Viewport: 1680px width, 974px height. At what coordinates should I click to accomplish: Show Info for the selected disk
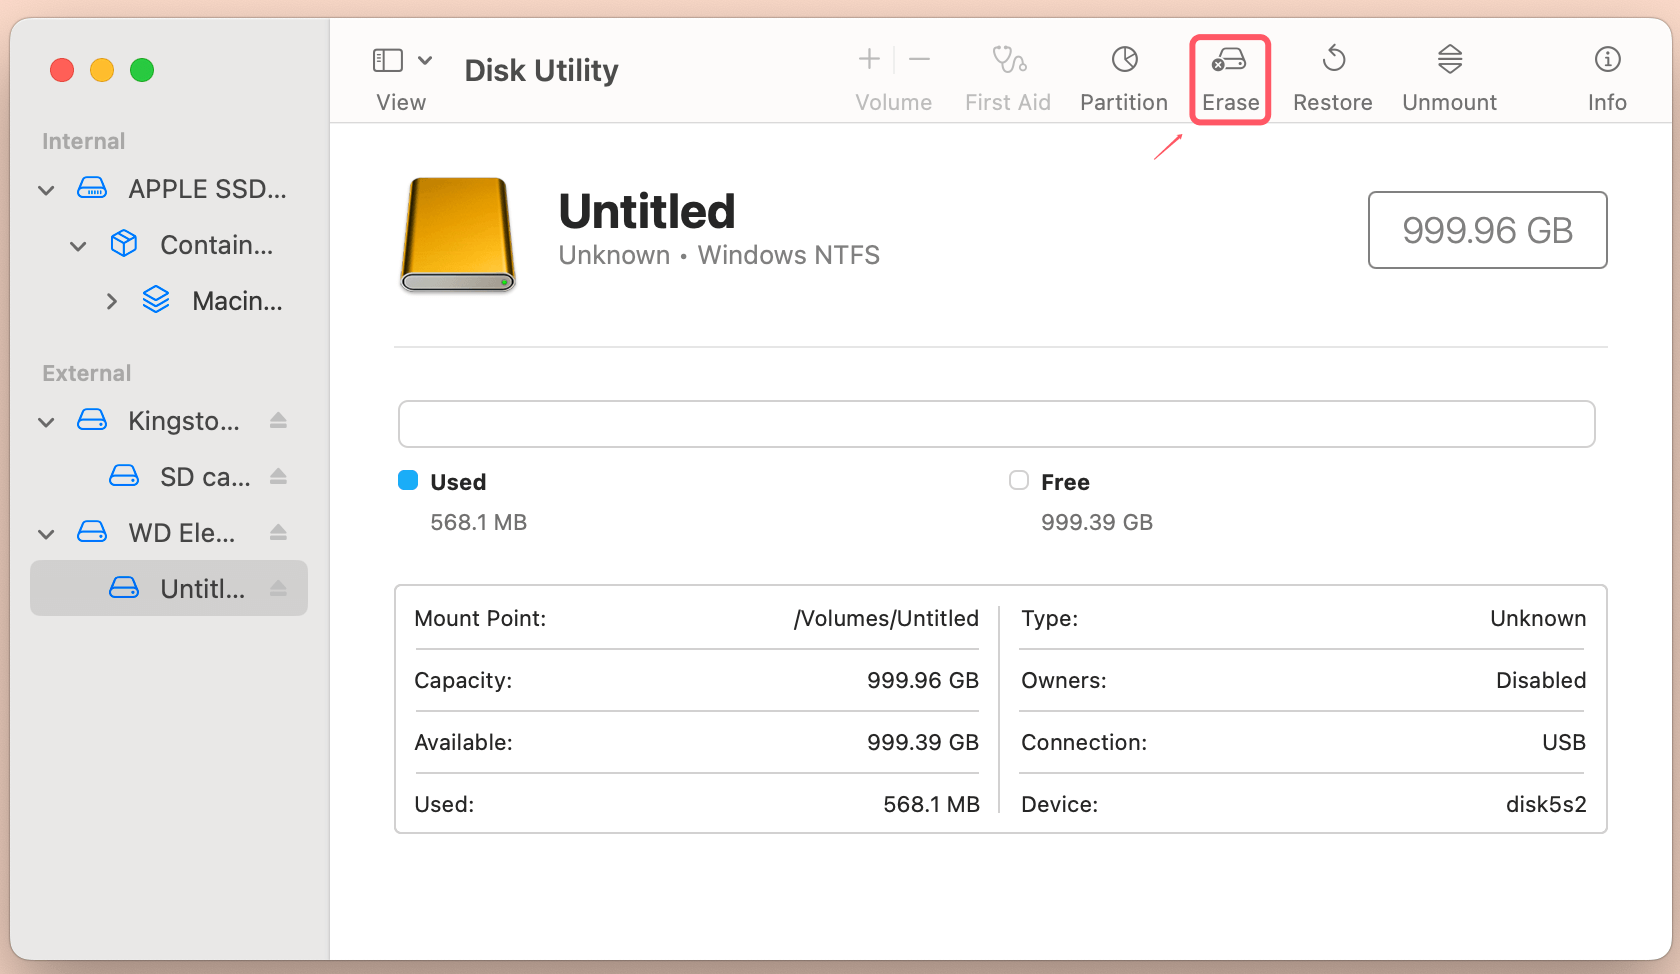(1607, 75)
